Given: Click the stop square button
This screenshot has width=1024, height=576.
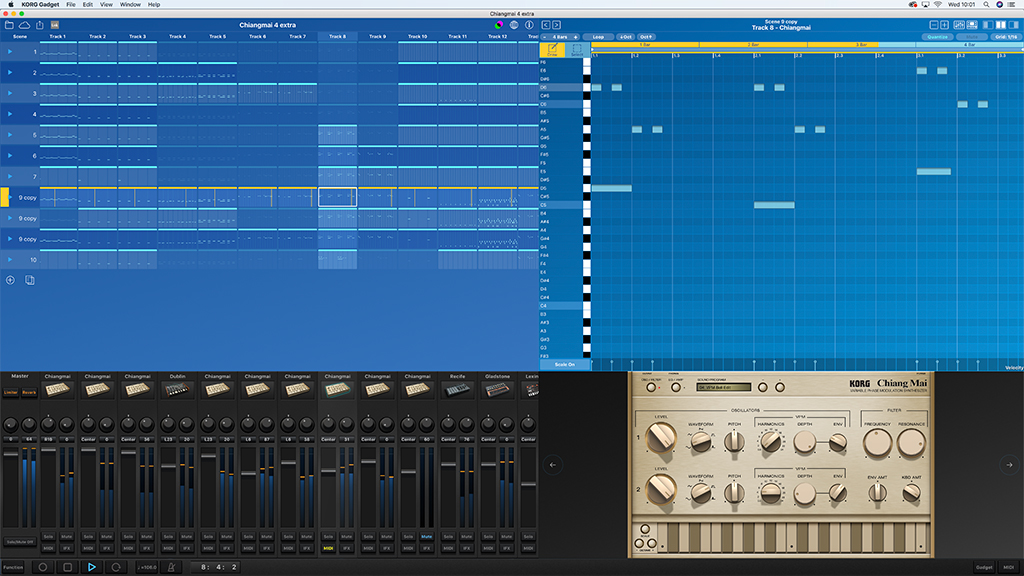Looking at the screenshot, I should point(67,567).
